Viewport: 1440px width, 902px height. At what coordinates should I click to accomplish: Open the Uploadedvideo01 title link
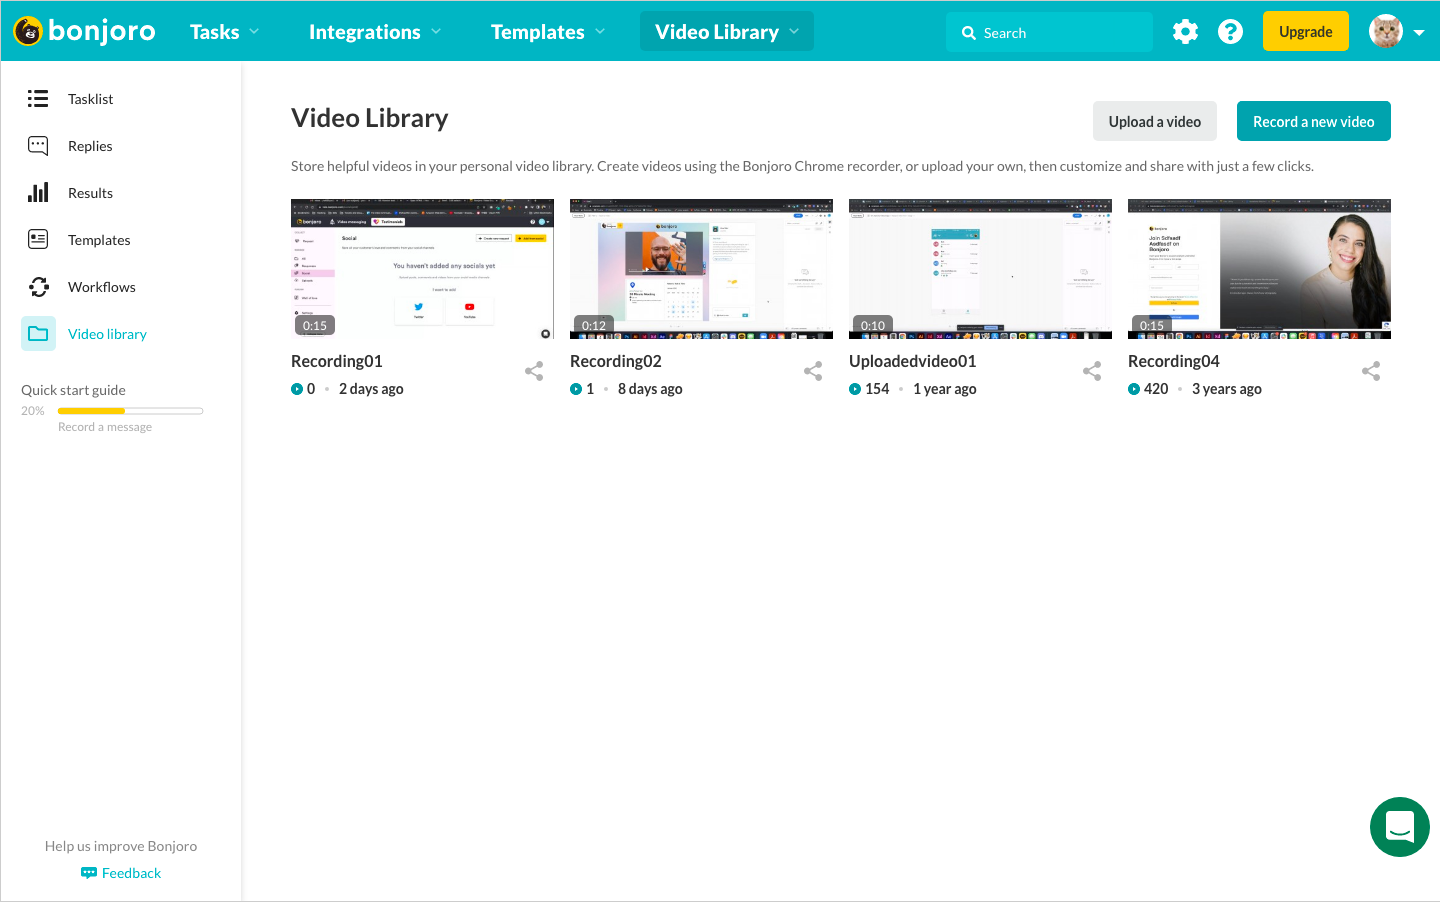point(913,361)
